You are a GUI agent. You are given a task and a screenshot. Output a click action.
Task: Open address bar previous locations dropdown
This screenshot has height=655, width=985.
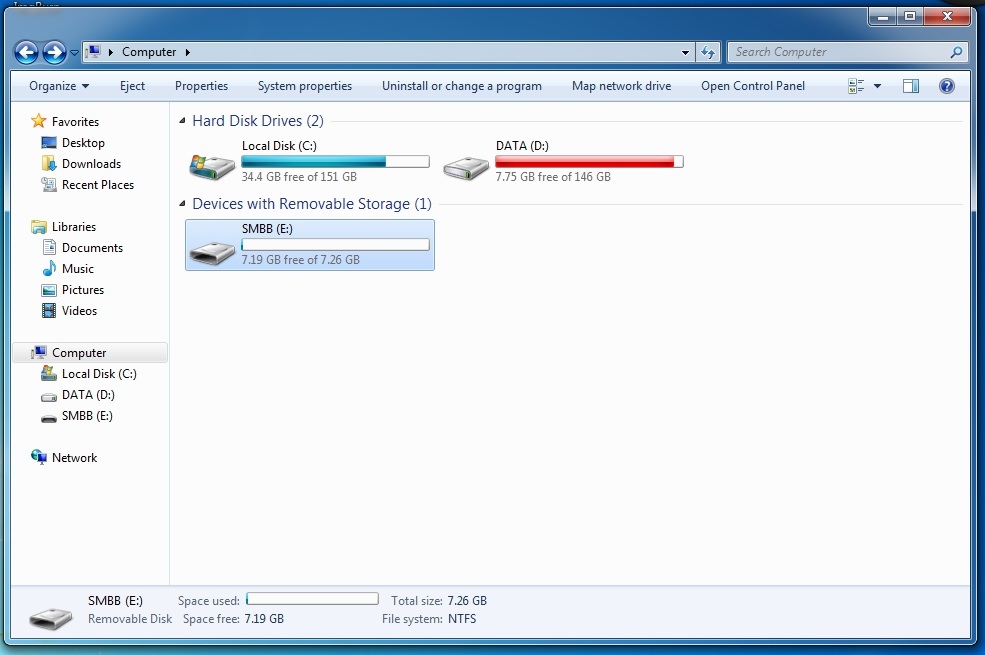[685, 53]
